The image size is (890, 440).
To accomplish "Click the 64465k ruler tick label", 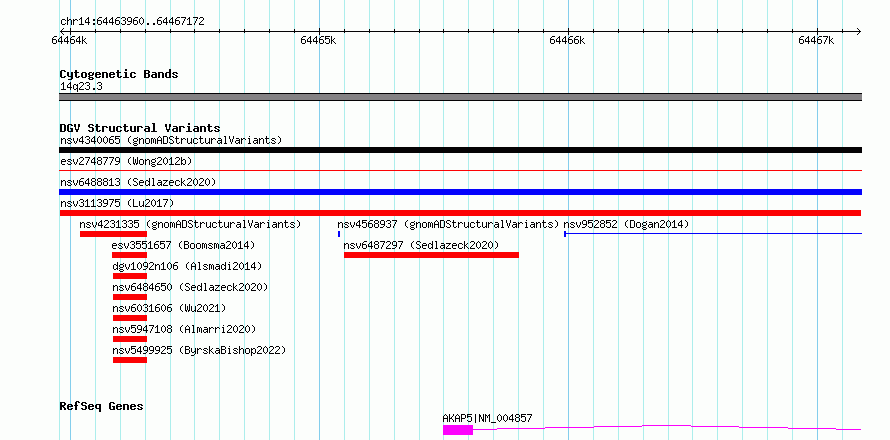I will pyautogui.click(x=318, y=40).
